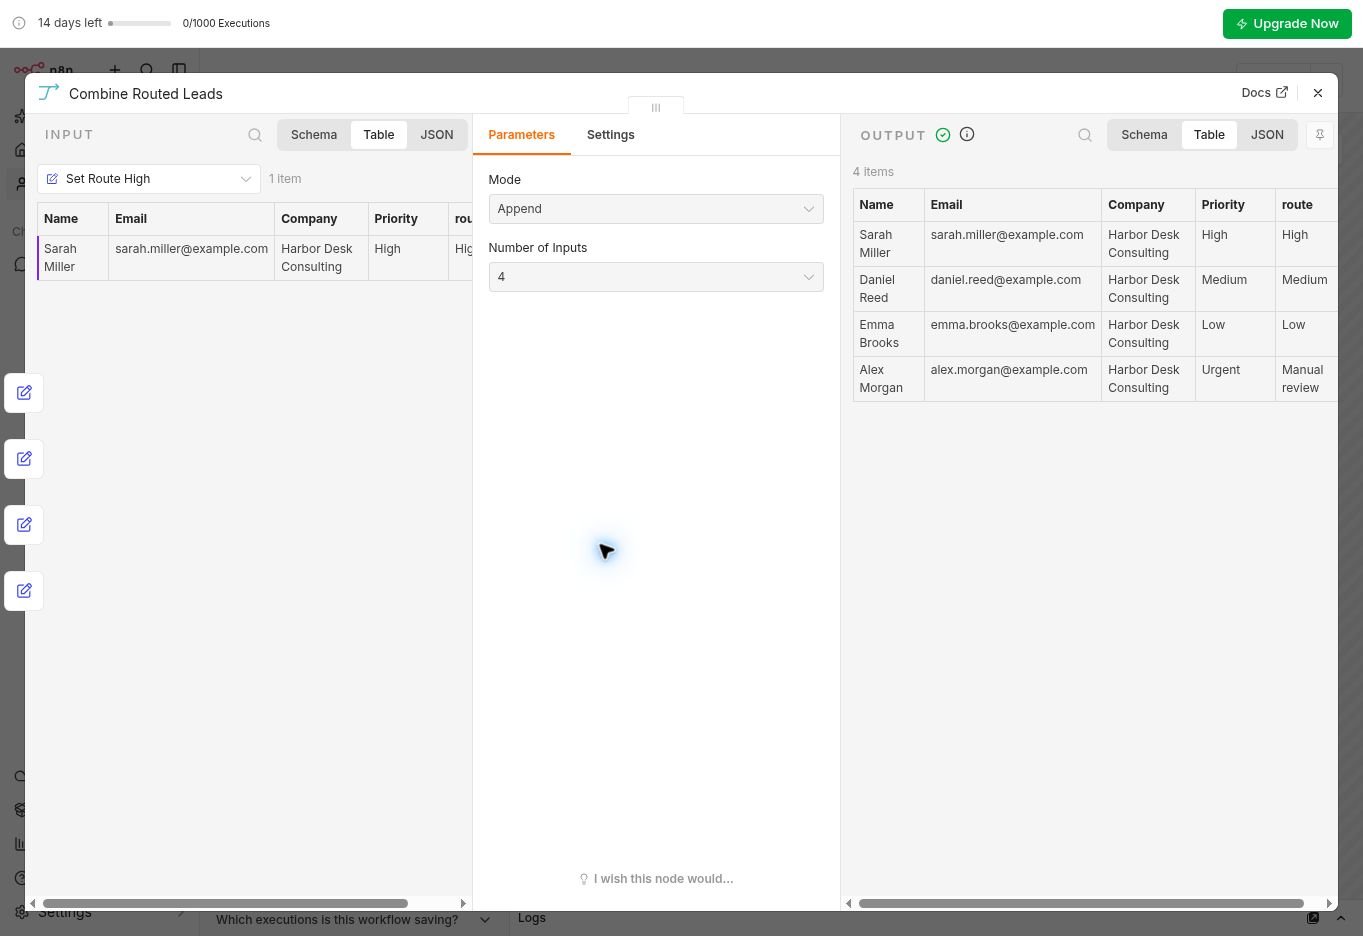Open the 'Which executions is this workflow saving?' dropdown
This screenshot has height=936, width=1363.
[x=353, y=920]
